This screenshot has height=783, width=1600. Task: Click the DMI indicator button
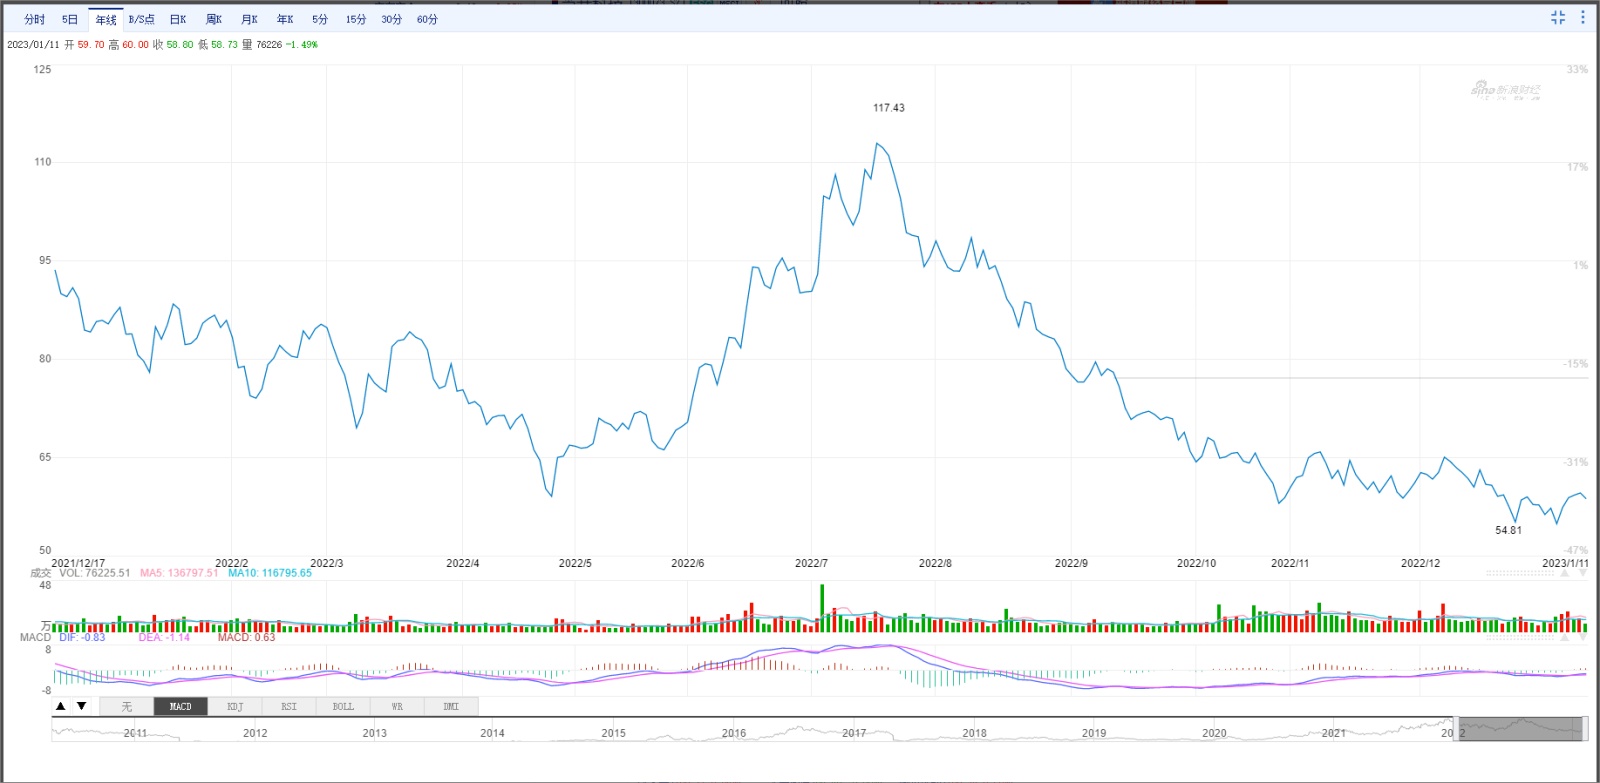[451, 706]
